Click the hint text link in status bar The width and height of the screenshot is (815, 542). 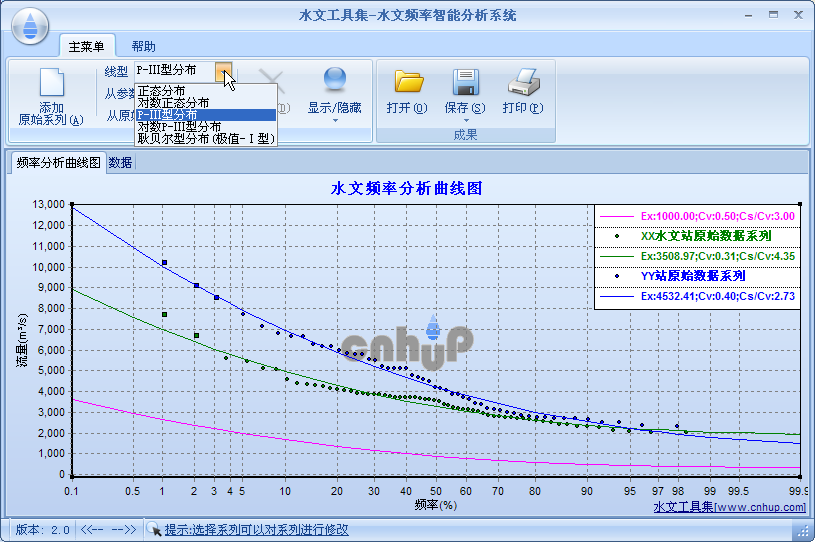tap(257, 529)
